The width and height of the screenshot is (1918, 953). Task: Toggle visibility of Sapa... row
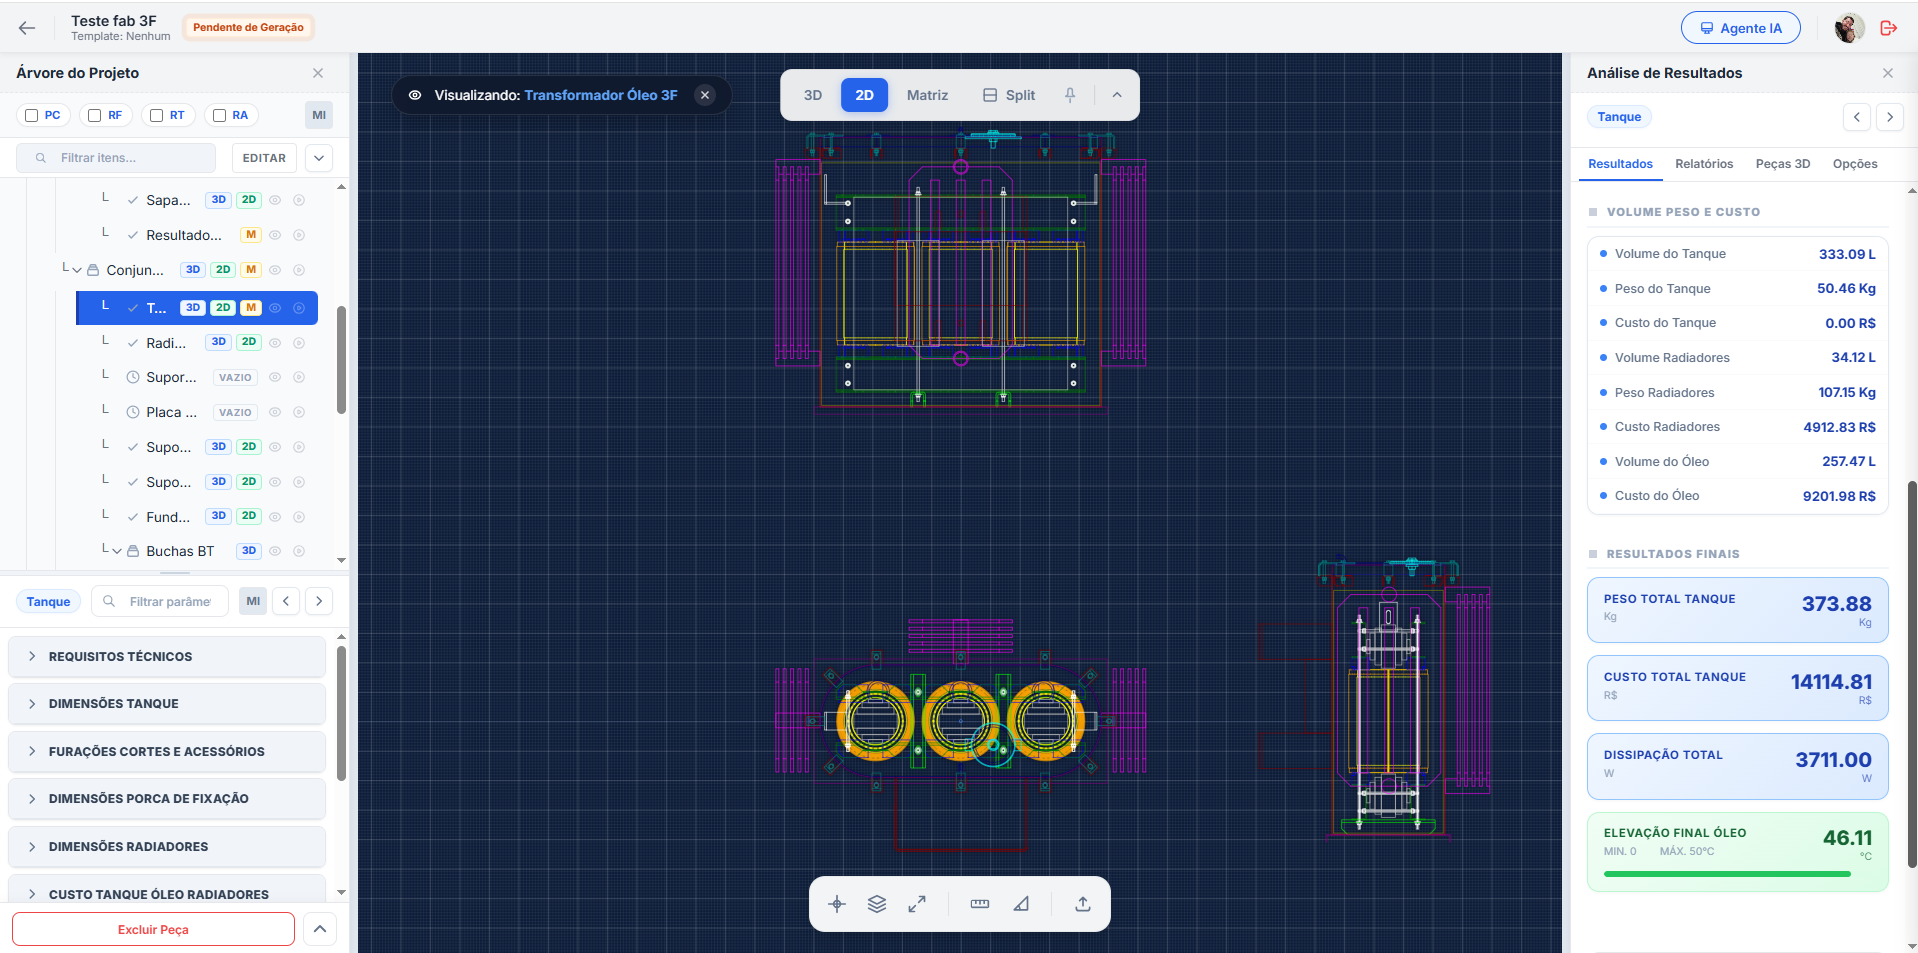(275, 200)
